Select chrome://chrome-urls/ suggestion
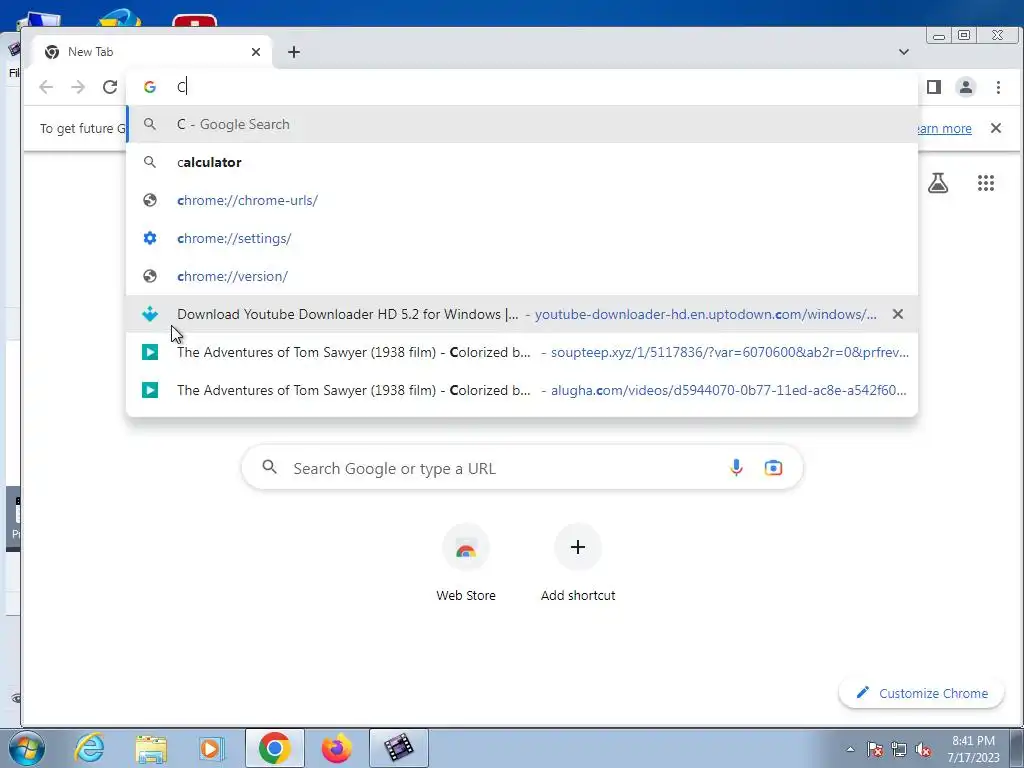 pyautogui.click(x=522, y=200)
